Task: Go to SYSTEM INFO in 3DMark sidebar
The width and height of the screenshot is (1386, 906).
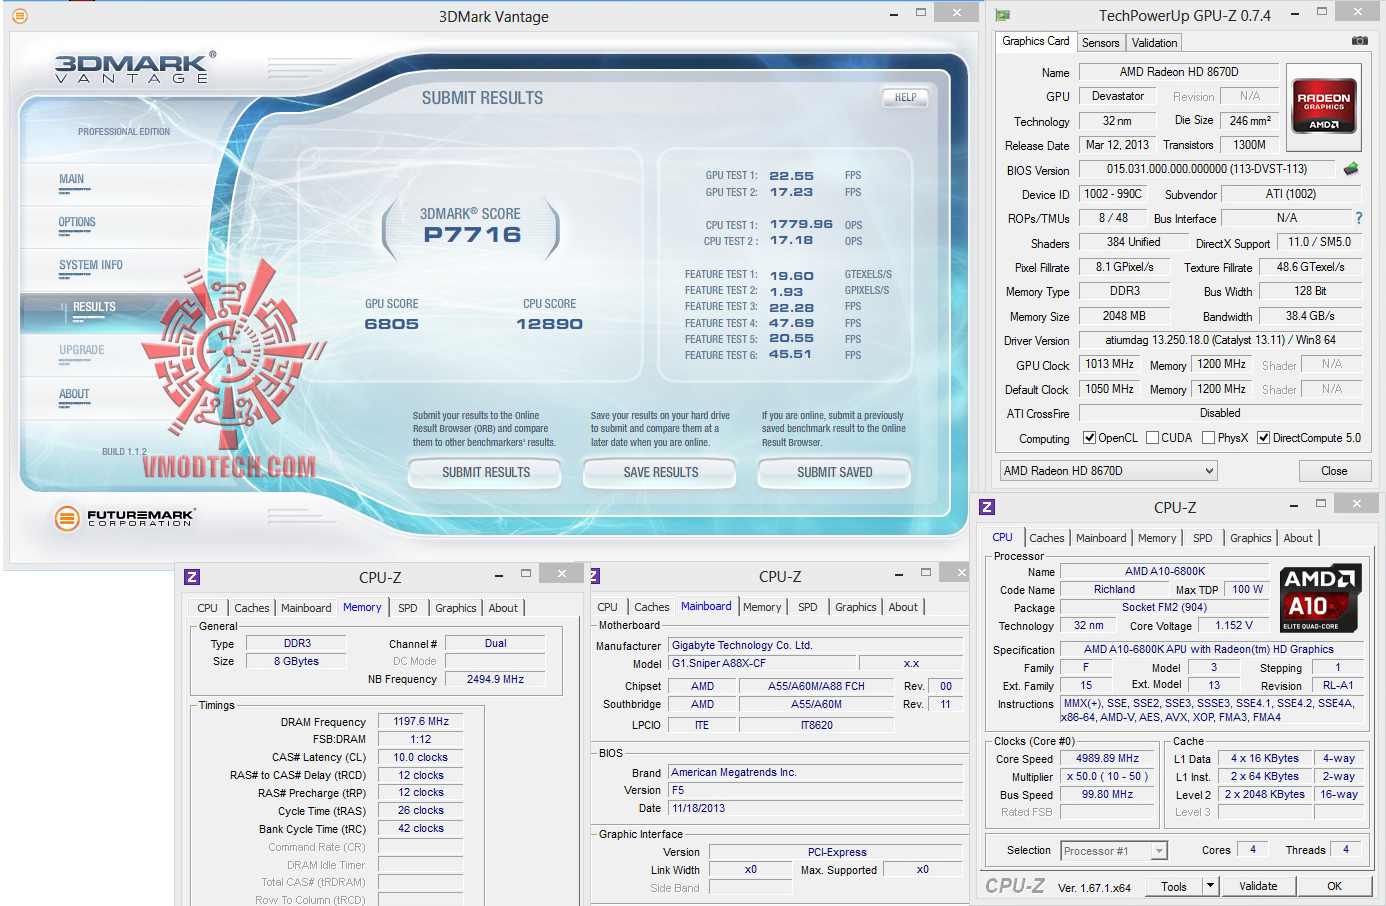Action: pyautogui.click(x=91, y=265)
